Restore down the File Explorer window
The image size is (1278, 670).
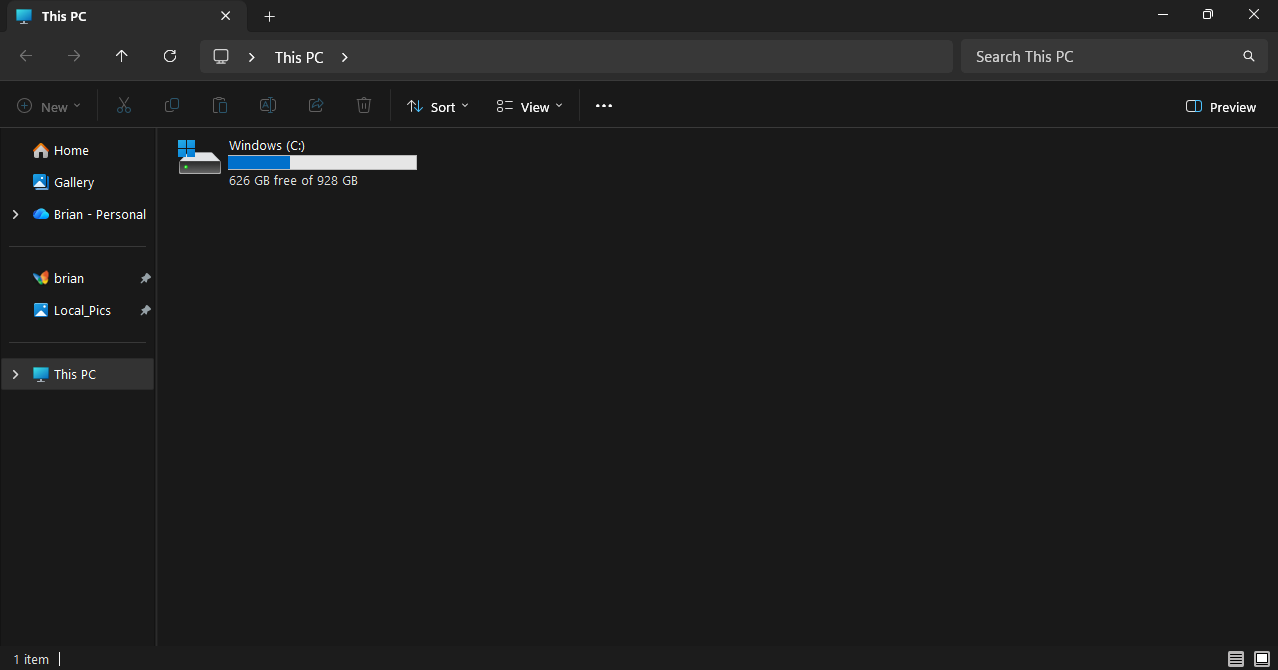[x=1208, y=15]
